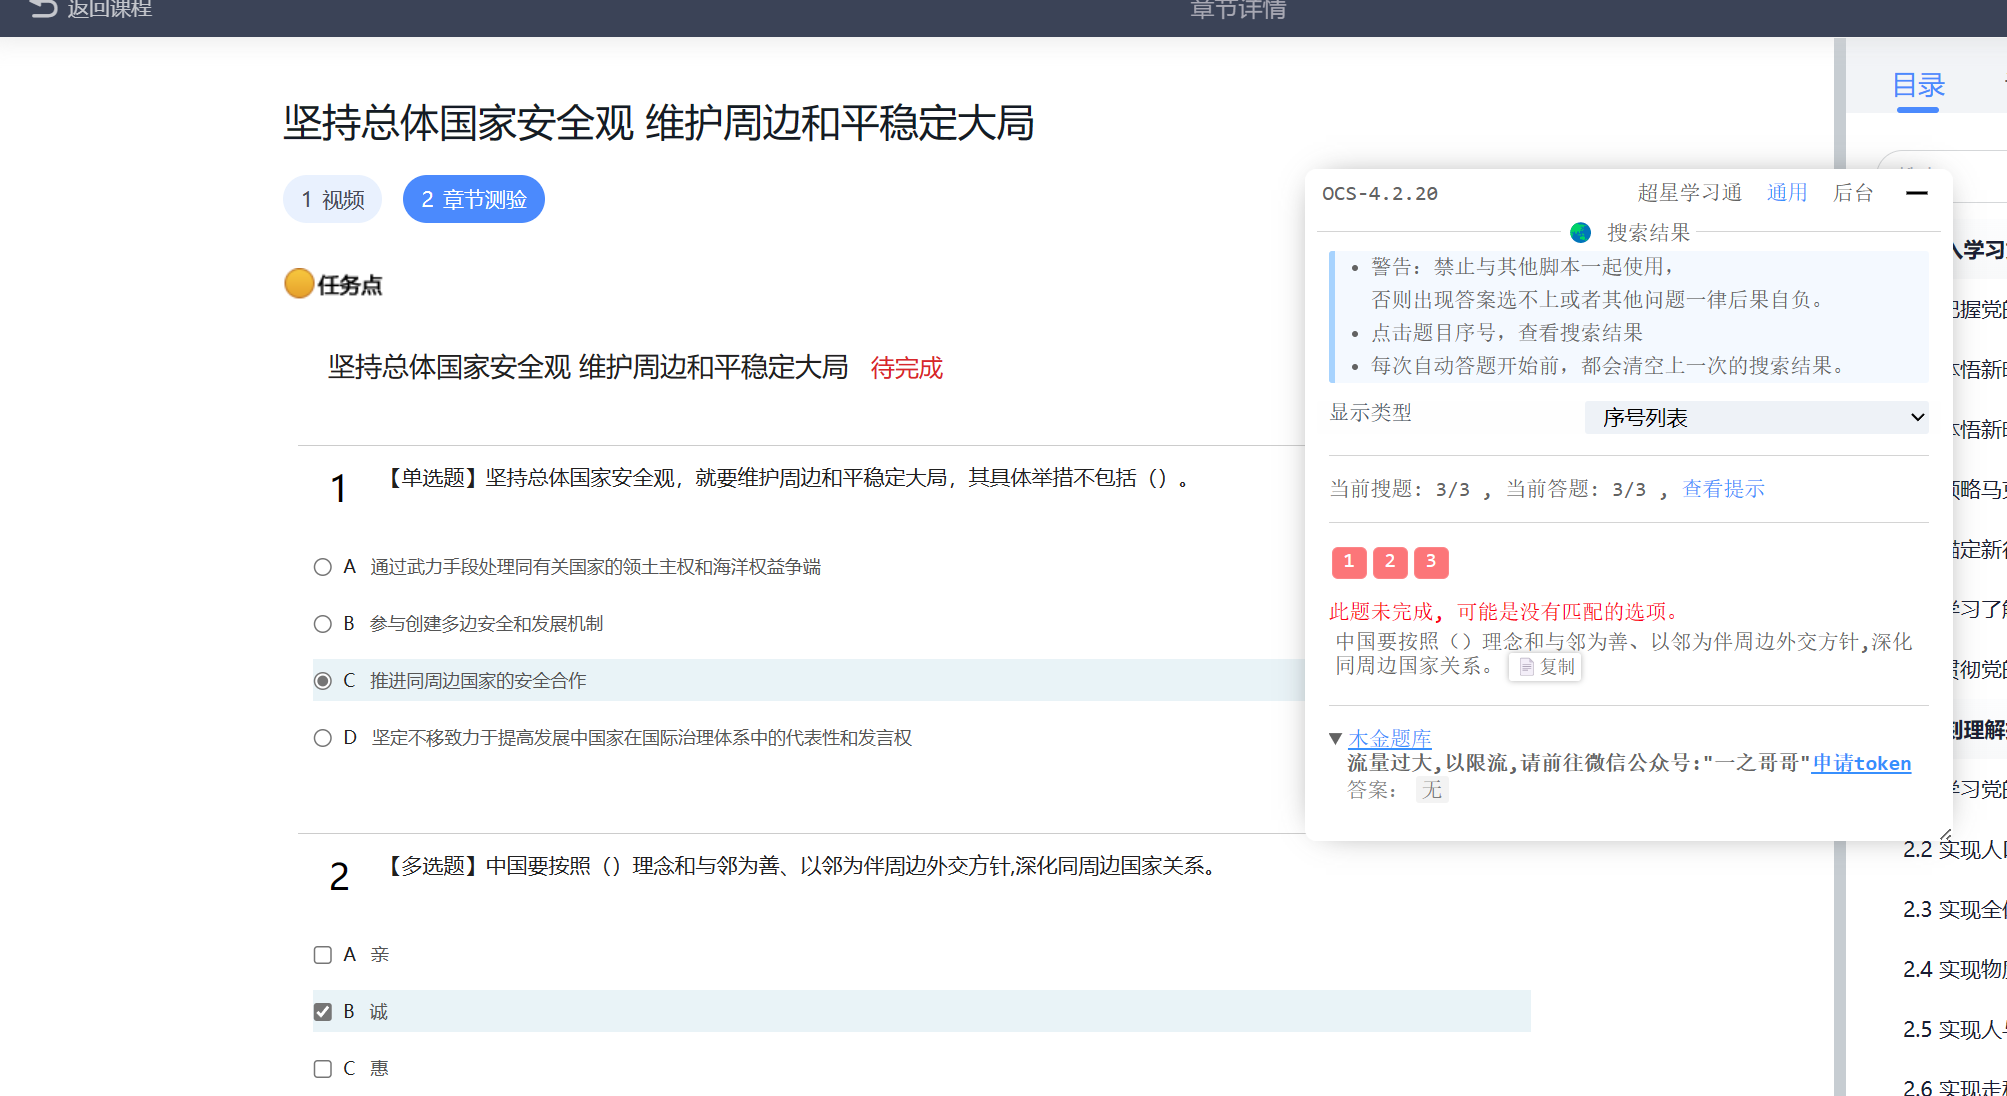Collapse the 木金题库 disclosure triangle
The image size is (2007, 1096).
point(1335,738)
